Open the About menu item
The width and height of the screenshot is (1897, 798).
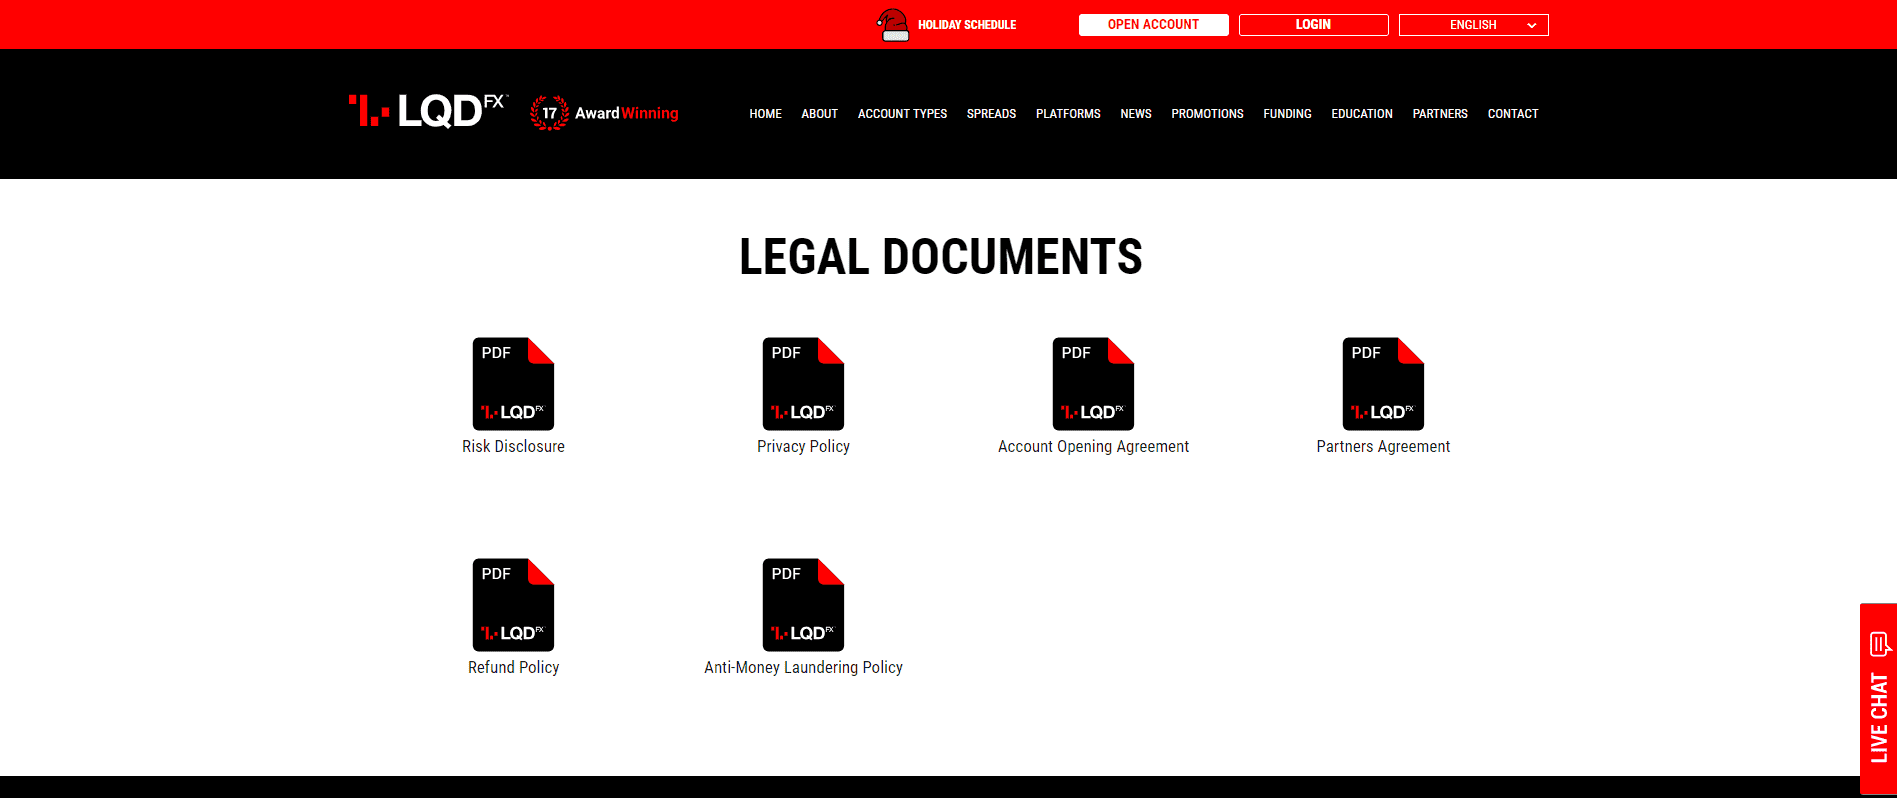(x=819, y=114)
